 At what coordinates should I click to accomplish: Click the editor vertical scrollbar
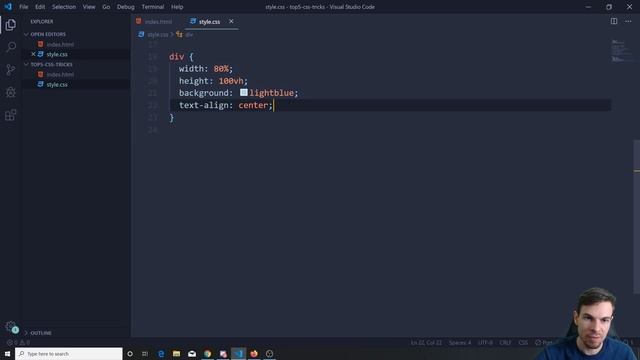(636, 216)
